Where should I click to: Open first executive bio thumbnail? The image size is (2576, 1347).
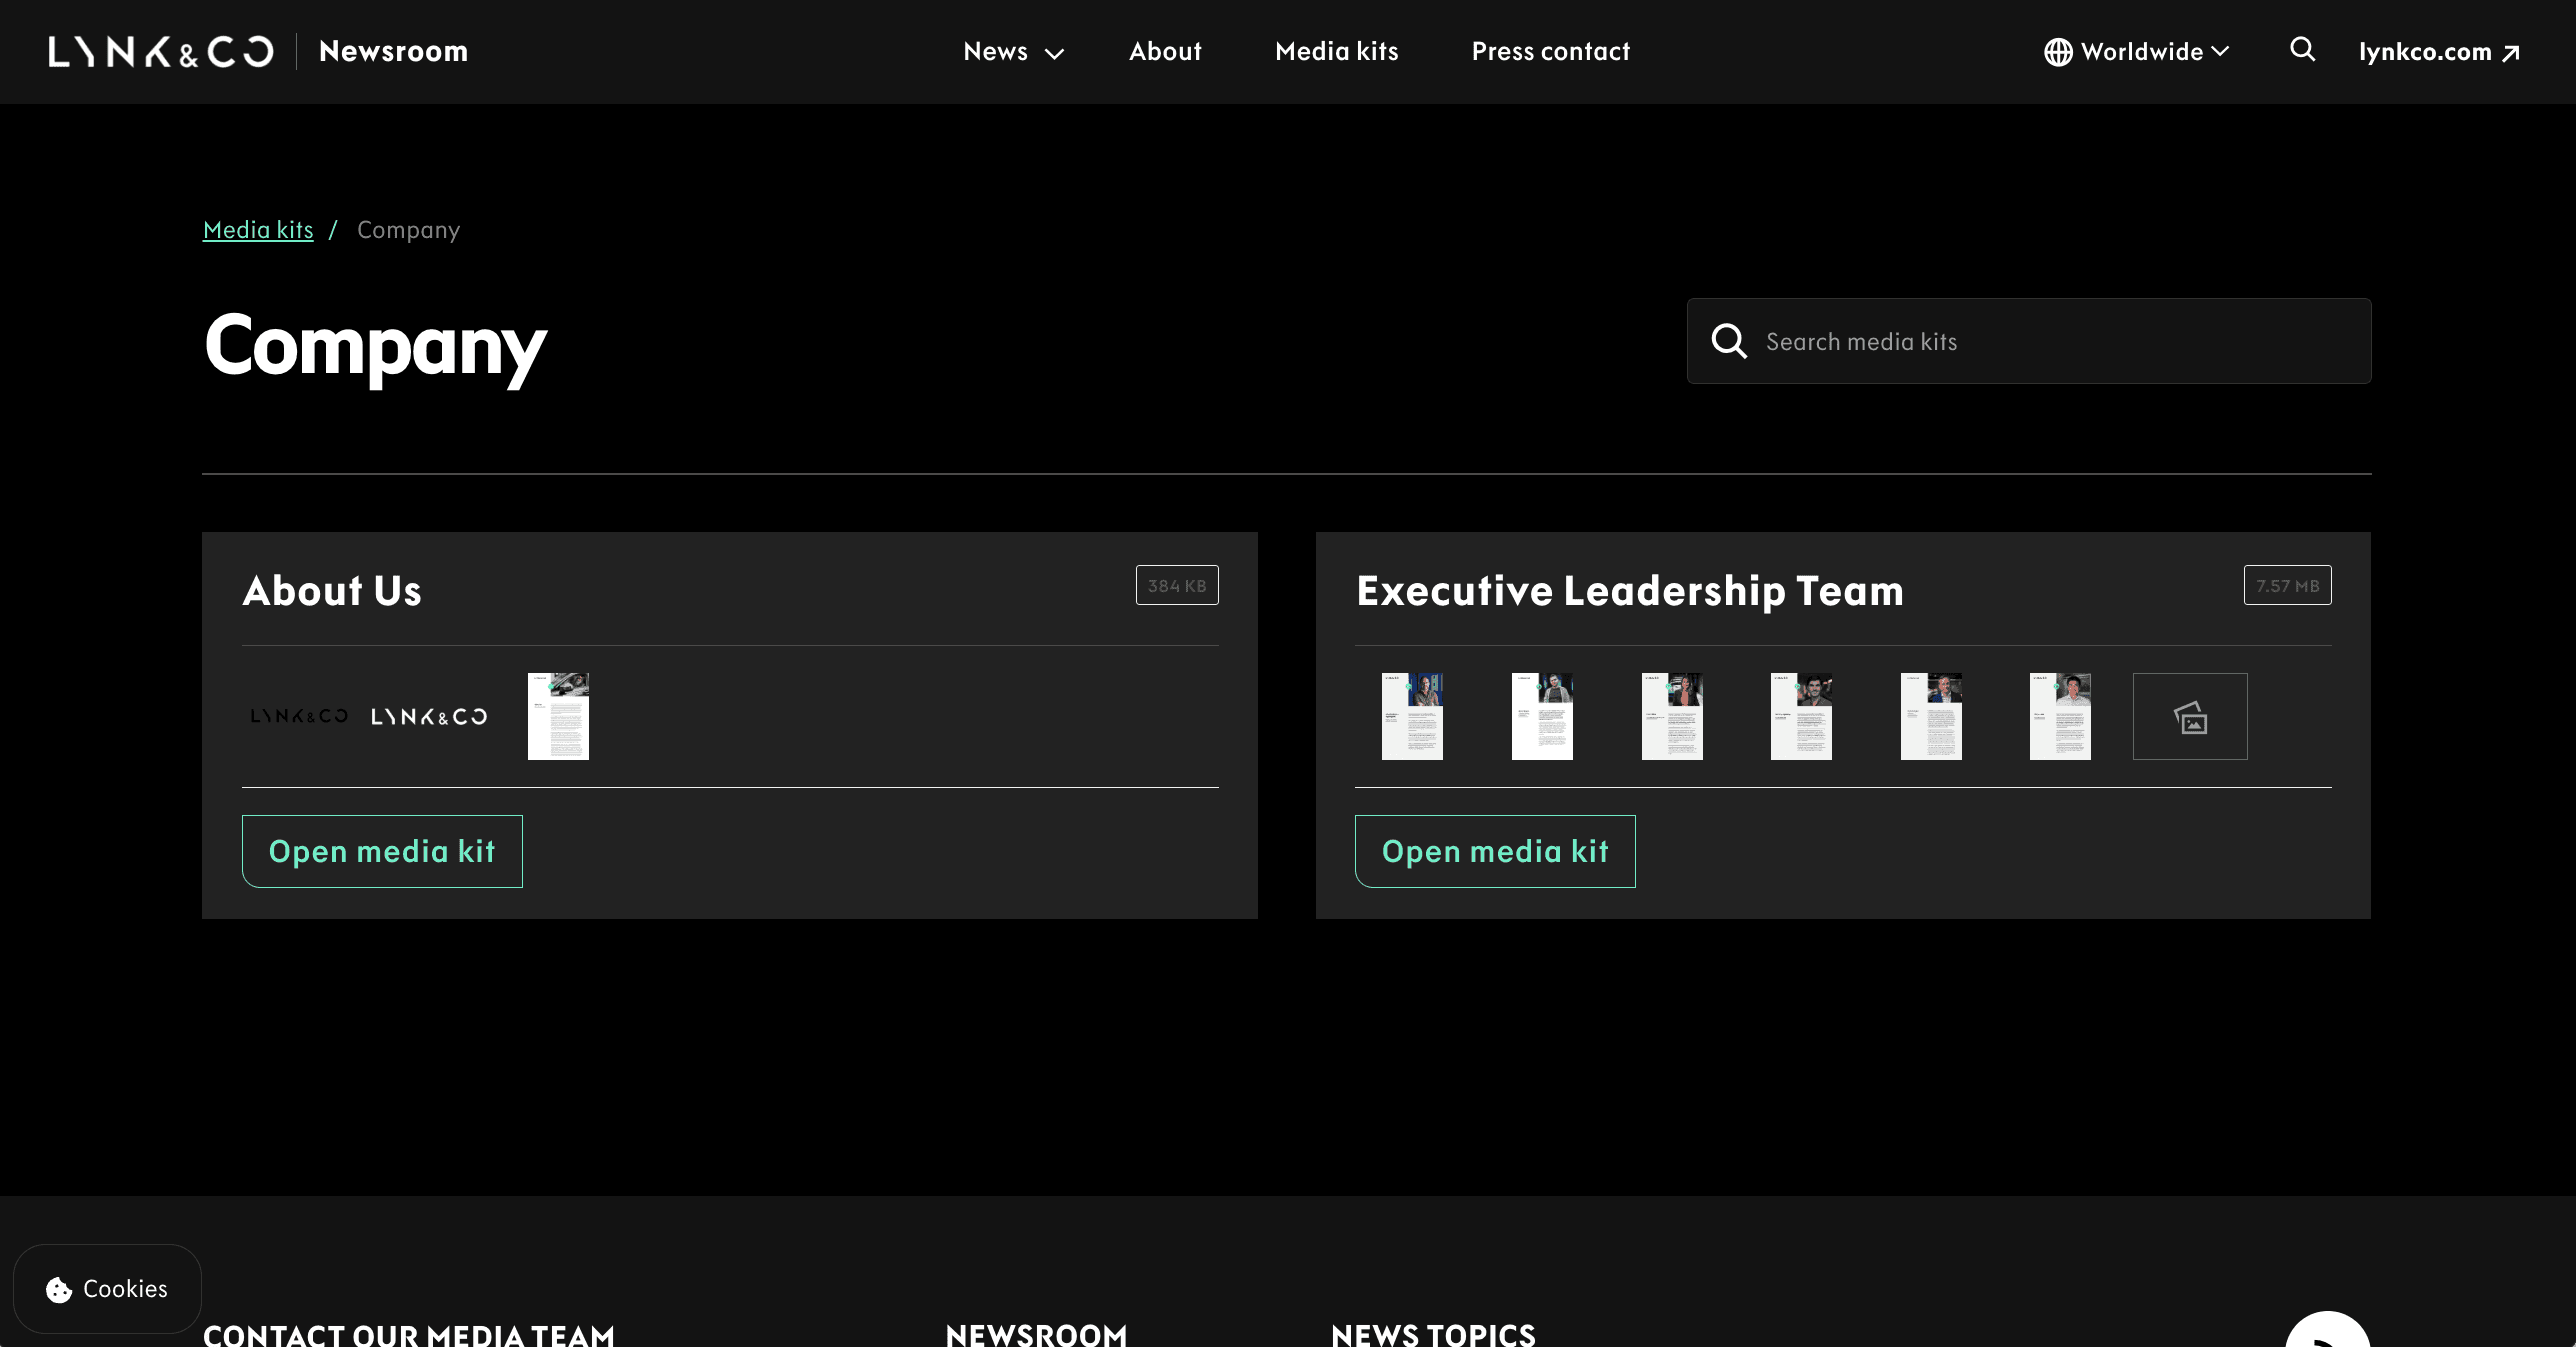click(x=1412, y=716)
